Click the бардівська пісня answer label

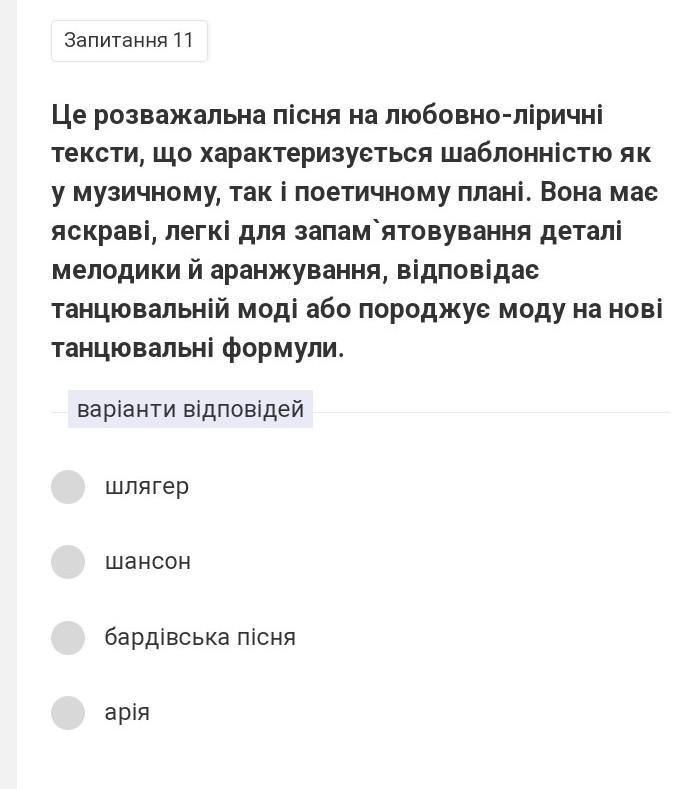(x=200, y=637)
